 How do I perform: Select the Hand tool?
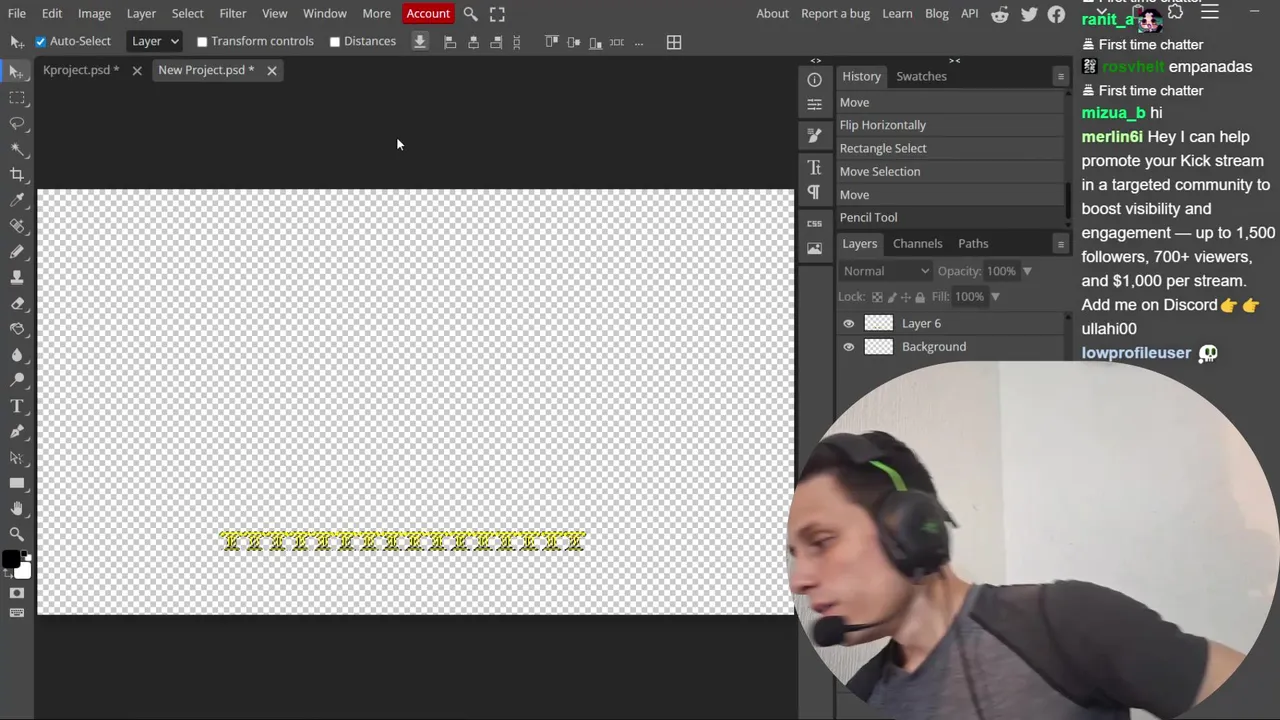pos(17,509)
